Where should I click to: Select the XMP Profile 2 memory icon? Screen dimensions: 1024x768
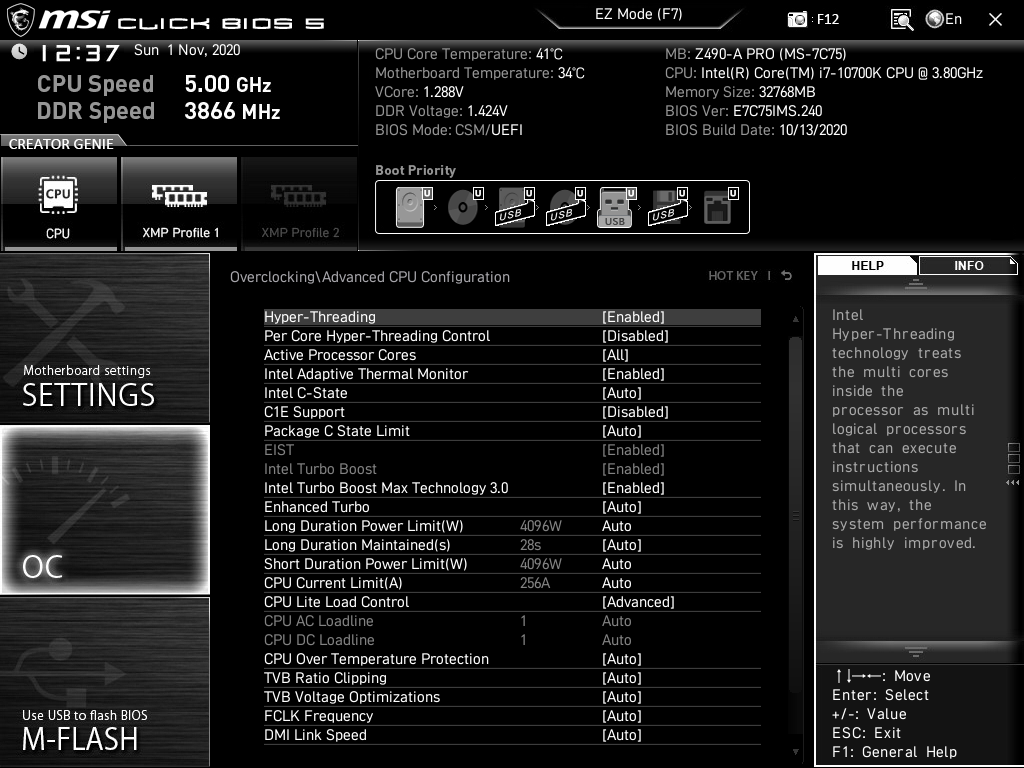(300, 204)
